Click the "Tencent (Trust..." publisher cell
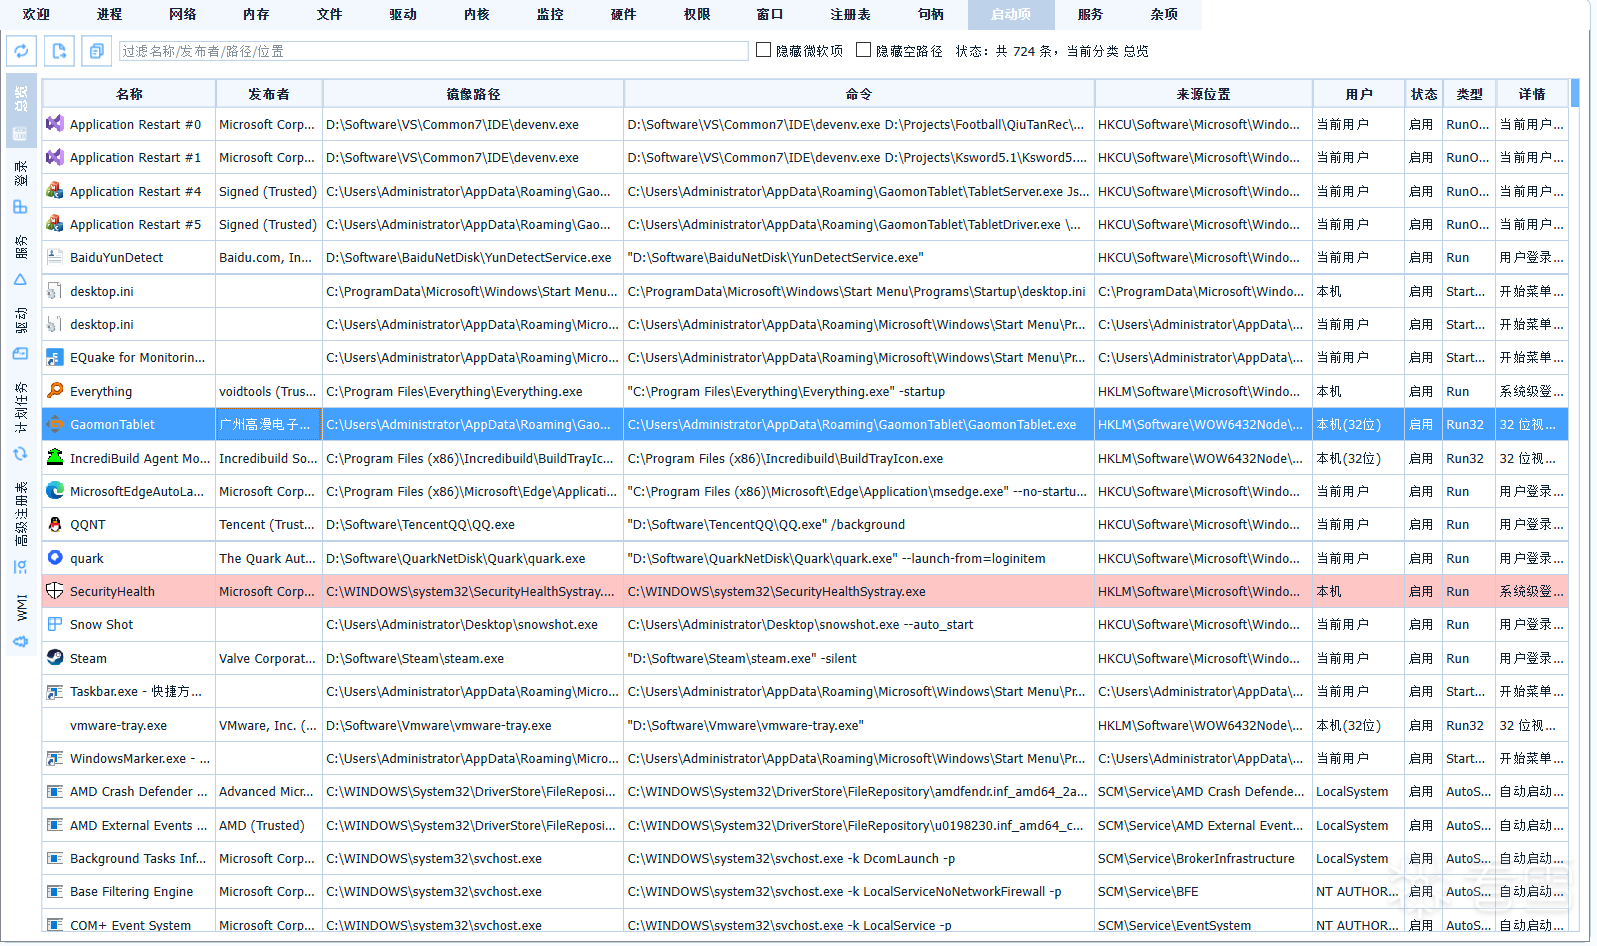Viewport: 1597px width, 946px height. point(269,524)
